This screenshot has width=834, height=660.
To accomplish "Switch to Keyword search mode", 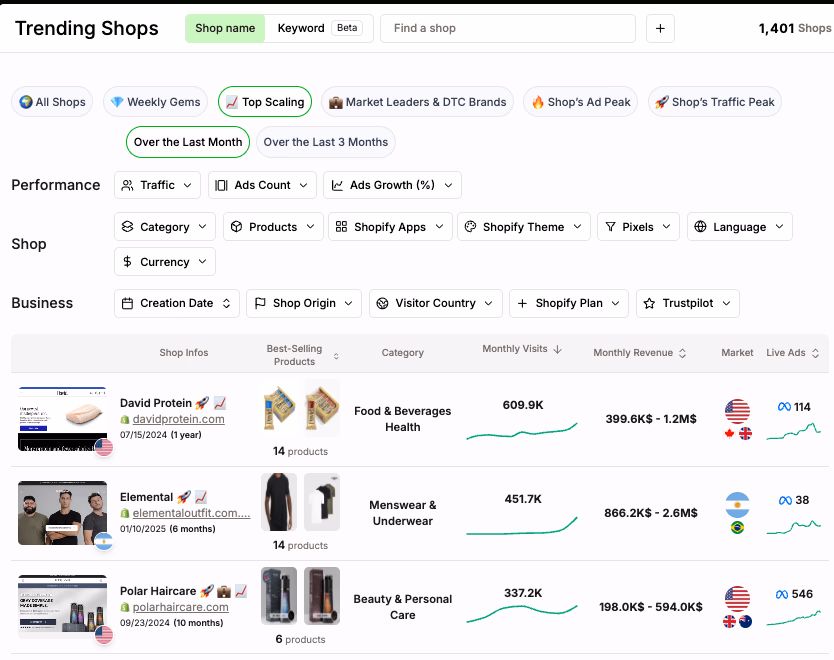I will [x=301, y=28].
